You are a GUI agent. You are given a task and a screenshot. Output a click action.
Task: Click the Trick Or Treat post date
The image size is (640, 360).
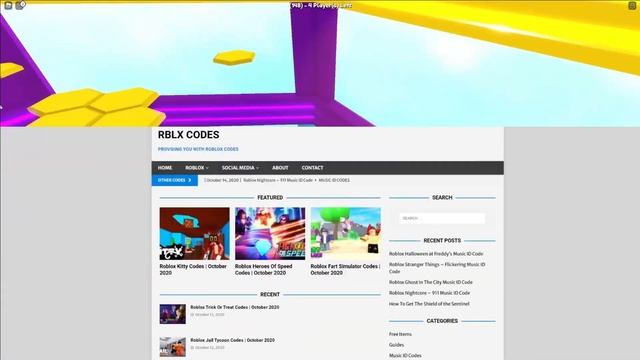207,315
